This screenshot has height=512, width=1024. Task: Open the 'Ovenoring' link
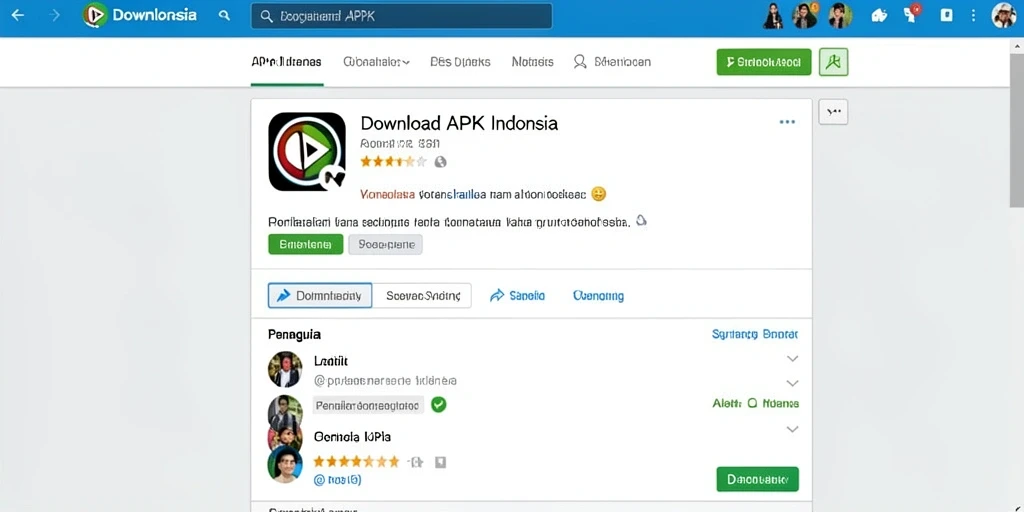click(598, 296)
